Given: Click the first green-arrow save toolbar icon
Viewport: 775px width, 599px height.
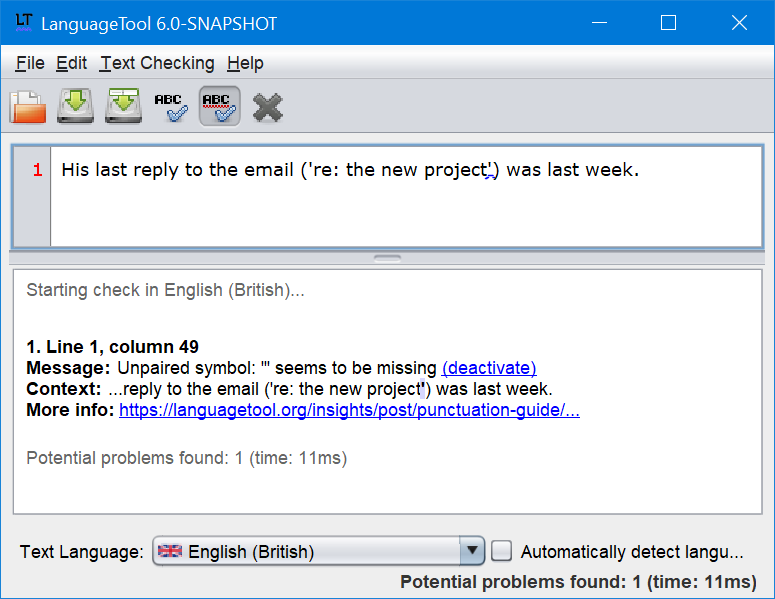Looking at the screenshot, I should (x=75, y=106).
